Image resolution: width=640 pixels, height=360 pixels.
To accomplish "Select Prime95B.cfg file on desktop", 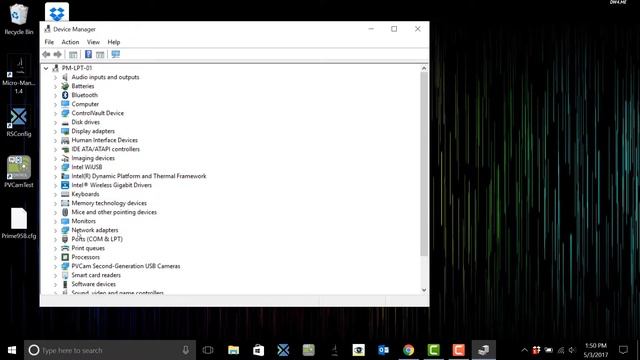I will pos(18,223).
